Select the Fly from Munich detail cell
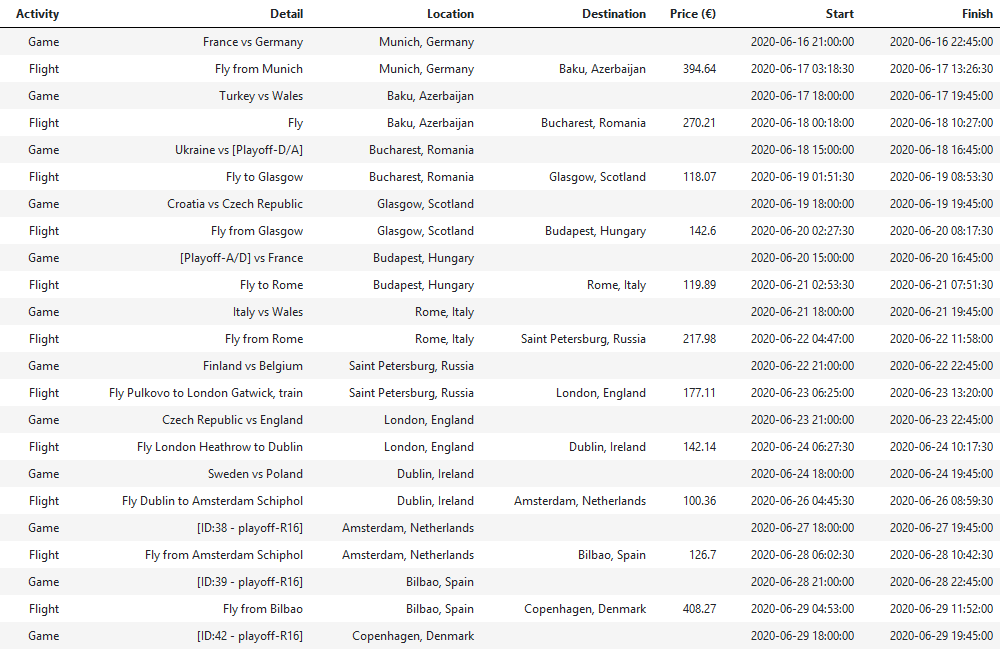Screen dimensions: 1000x649 [x=259, y=69]
